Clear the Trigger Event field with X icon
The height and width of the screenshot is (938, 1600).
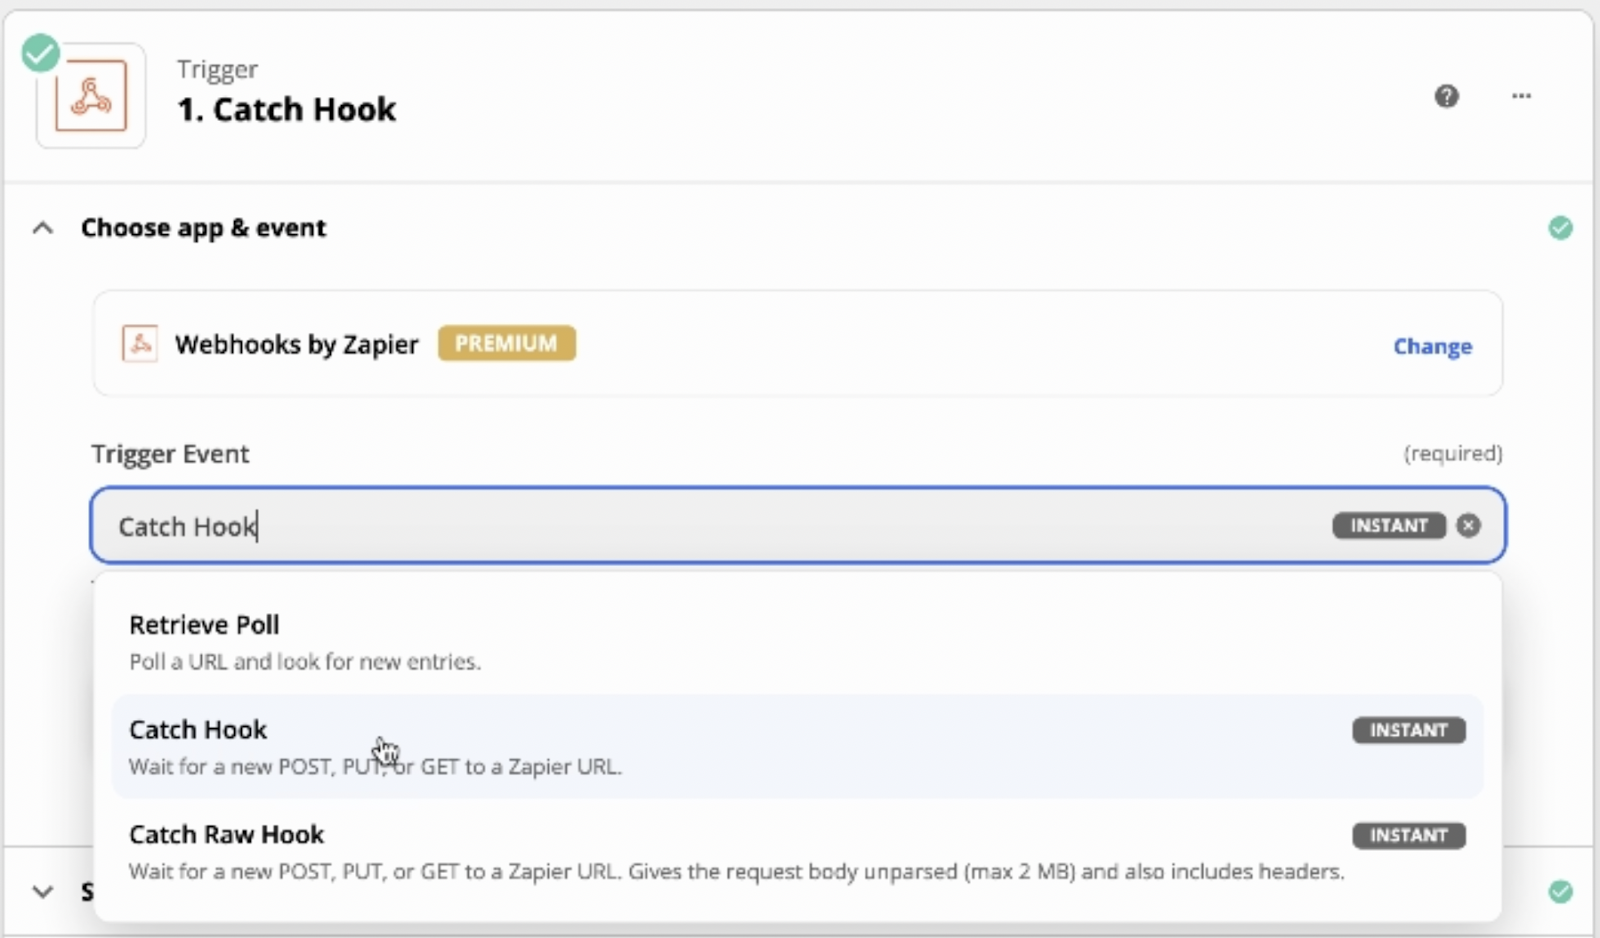(1468, 526)
